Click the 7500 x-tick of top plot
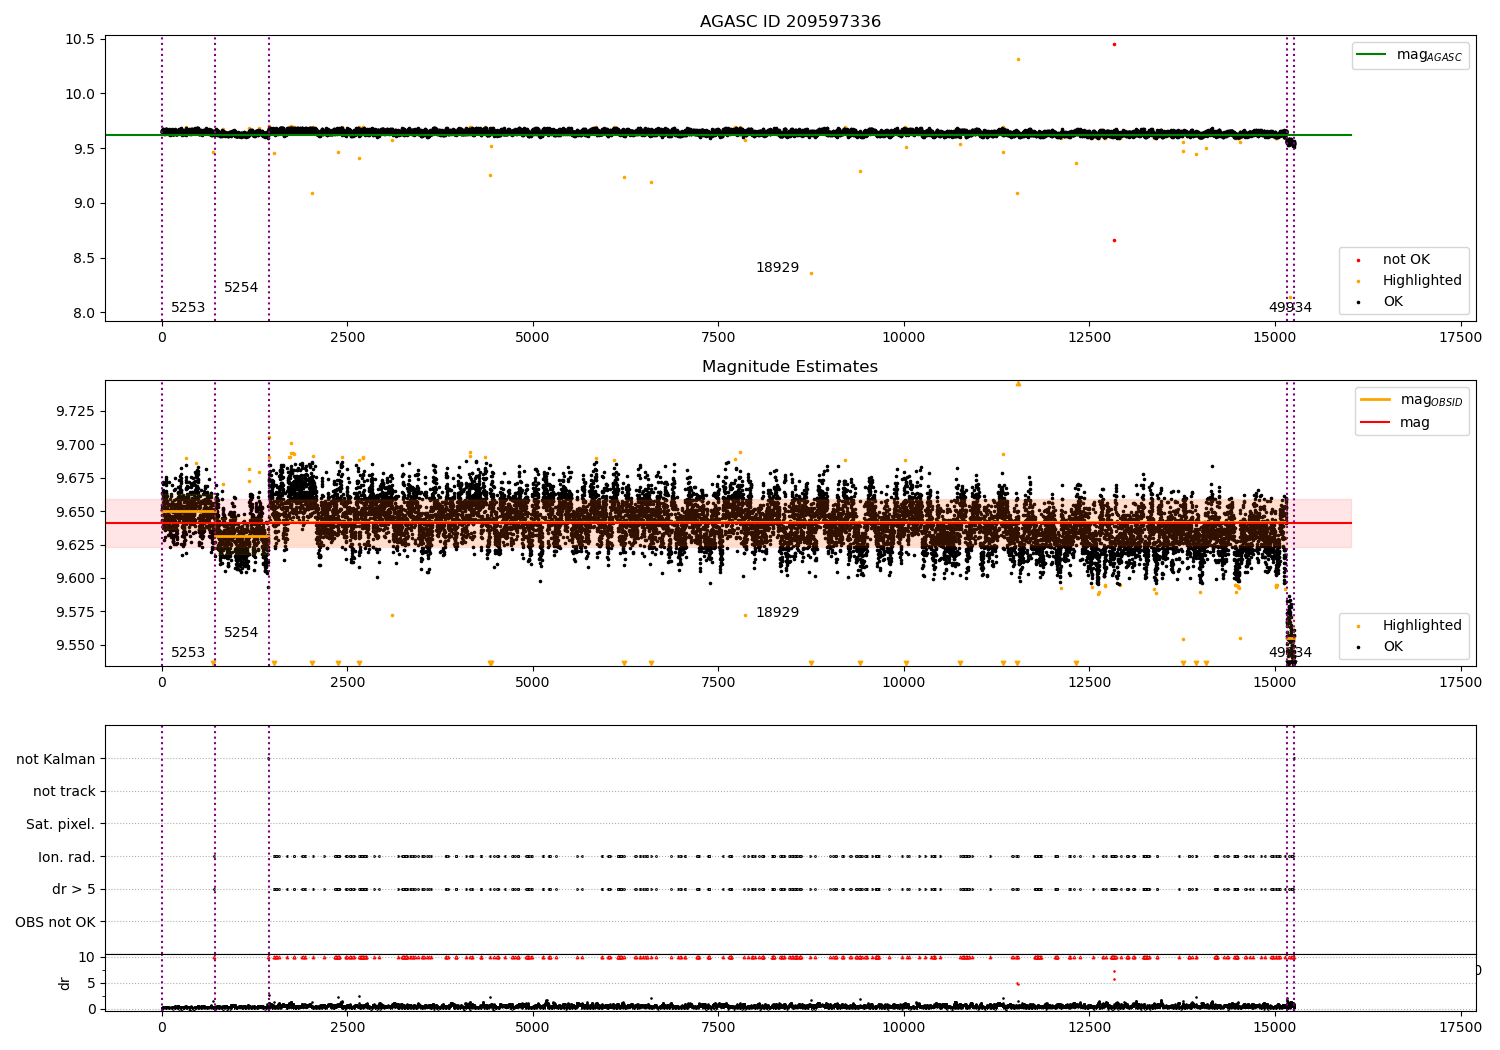 pyautogui.click(x=719, y=338)
